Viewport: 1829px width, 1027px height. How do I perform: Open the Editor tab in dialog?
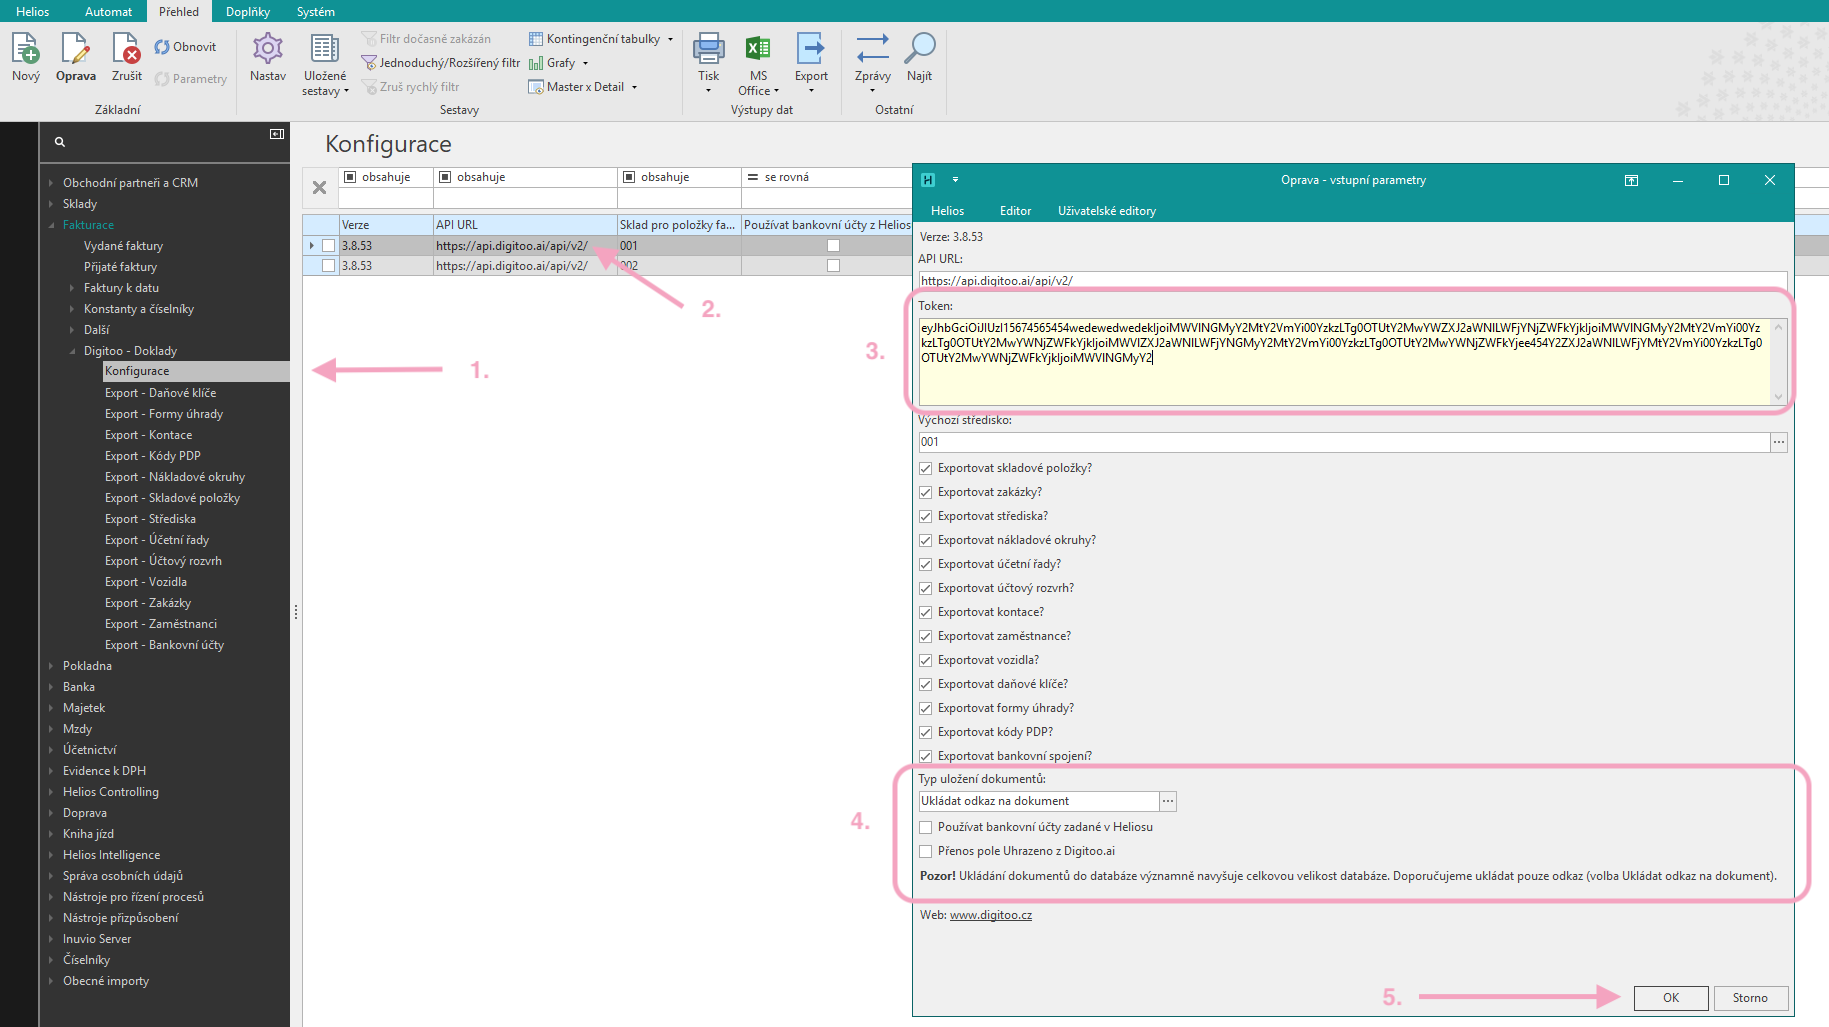(1015, 211)
